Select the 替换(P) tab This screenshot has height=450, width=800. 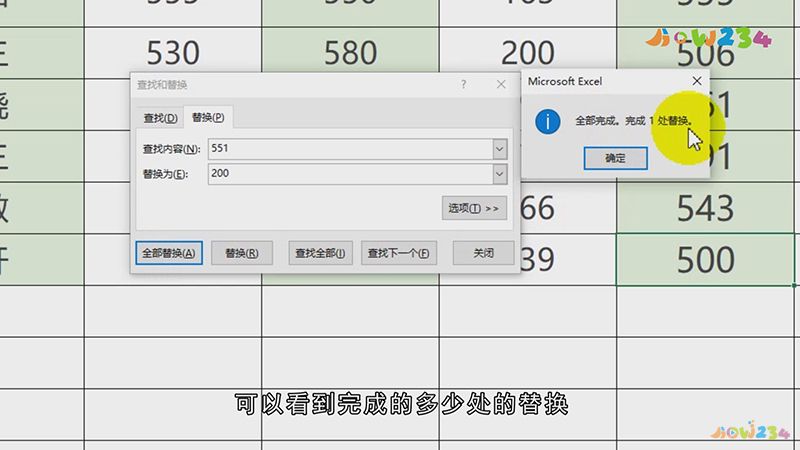coord(208,117)
